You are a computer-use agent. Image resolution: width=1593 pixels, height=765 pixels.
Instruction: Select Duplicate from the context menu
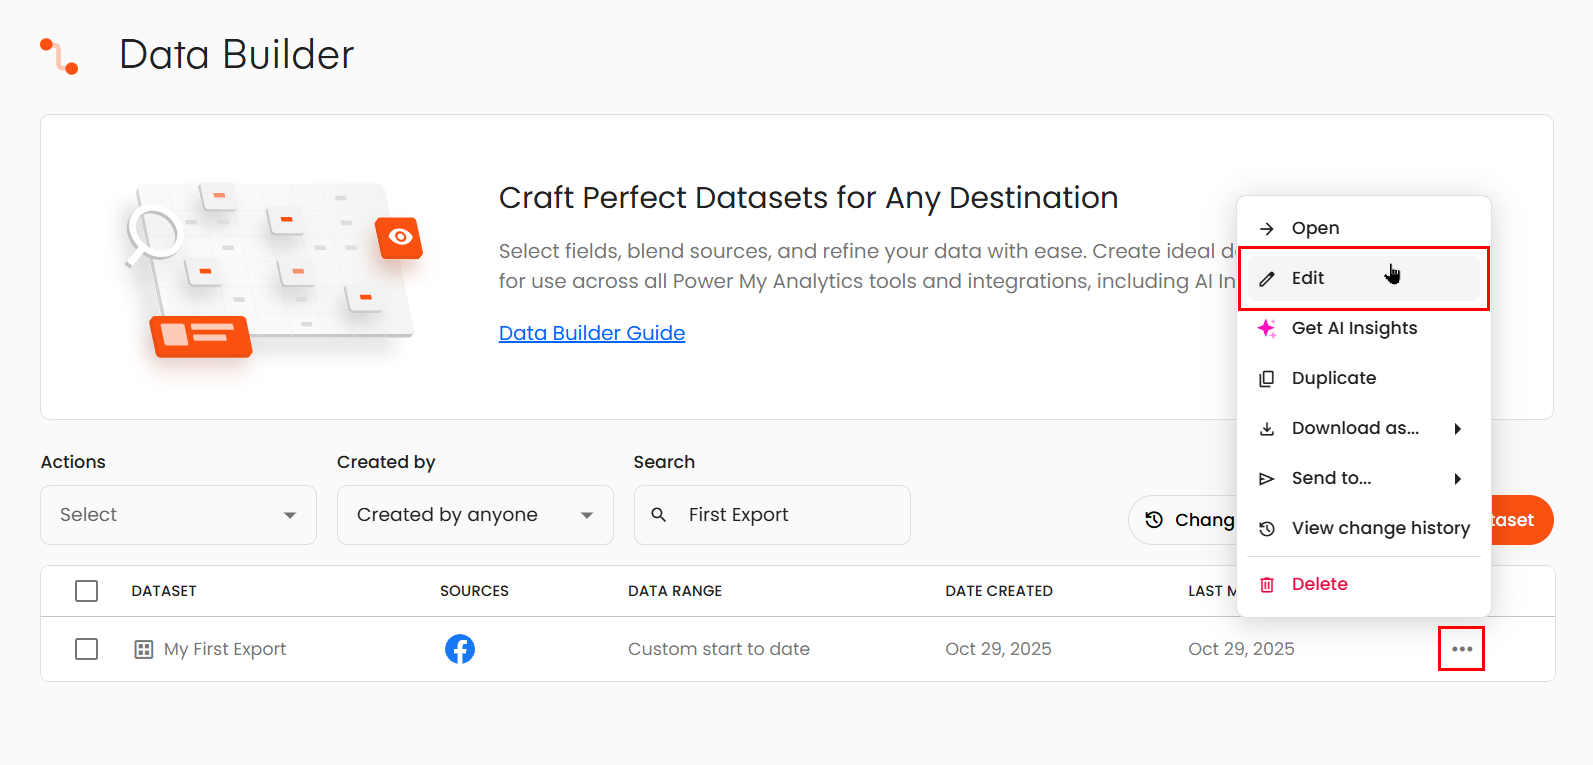[x=1333, y=378]
